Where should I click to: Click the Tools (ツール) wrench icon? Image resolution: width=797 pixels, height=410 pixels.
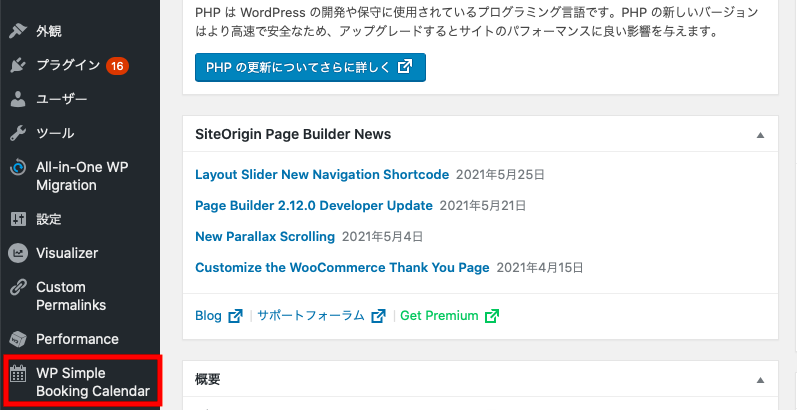(18, 134)
